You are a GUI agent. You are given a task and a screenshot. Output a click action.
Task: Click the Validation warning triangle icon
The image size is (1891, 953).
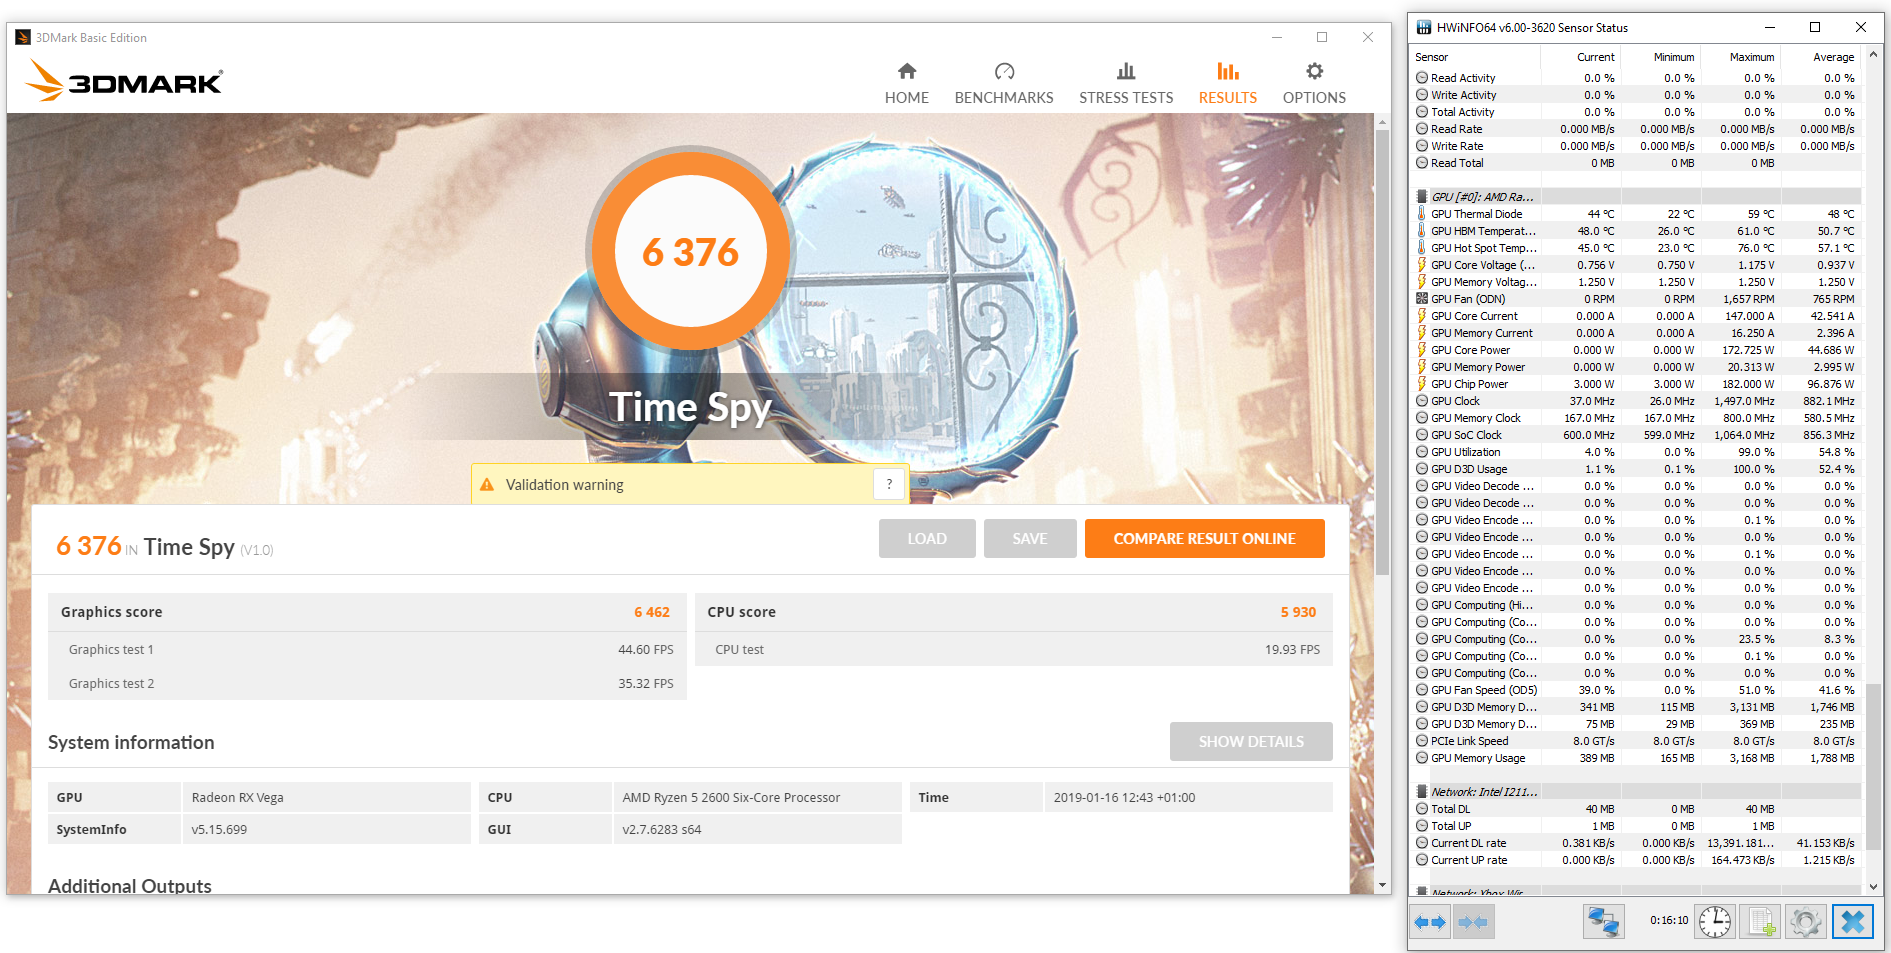click(x=487, y=485)
